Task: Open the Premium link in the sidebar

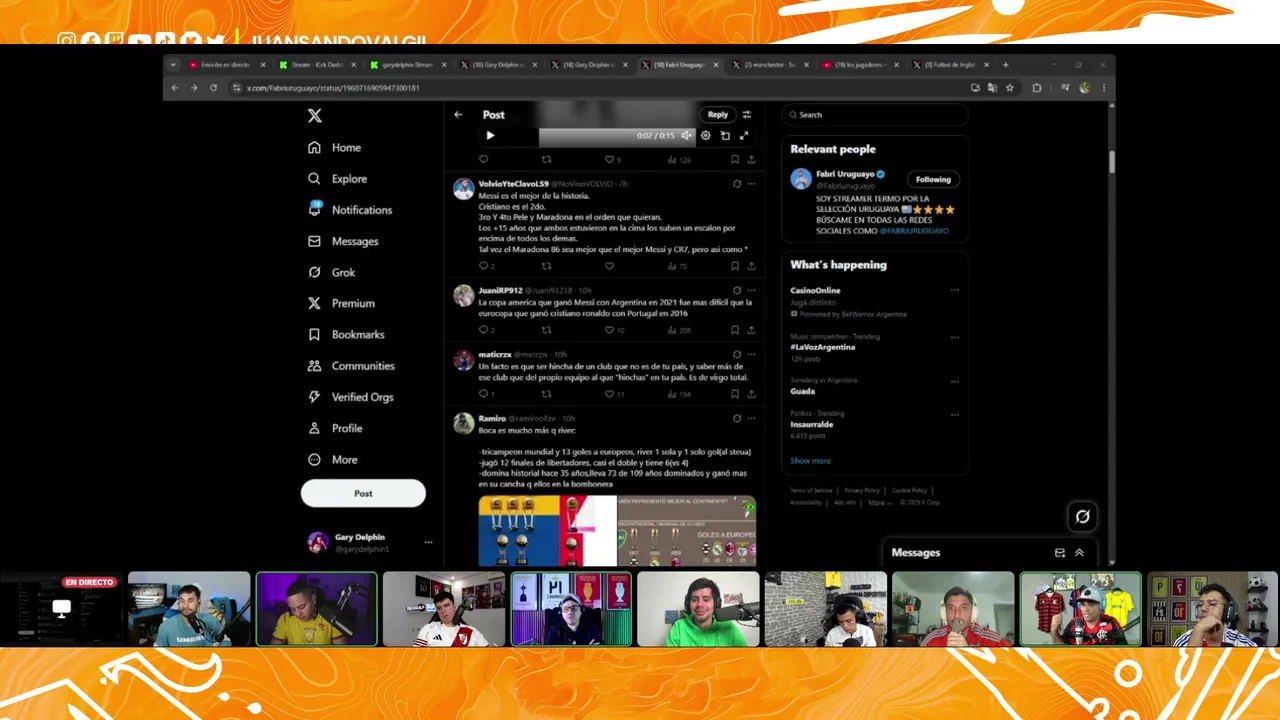Action: point(341,303)
